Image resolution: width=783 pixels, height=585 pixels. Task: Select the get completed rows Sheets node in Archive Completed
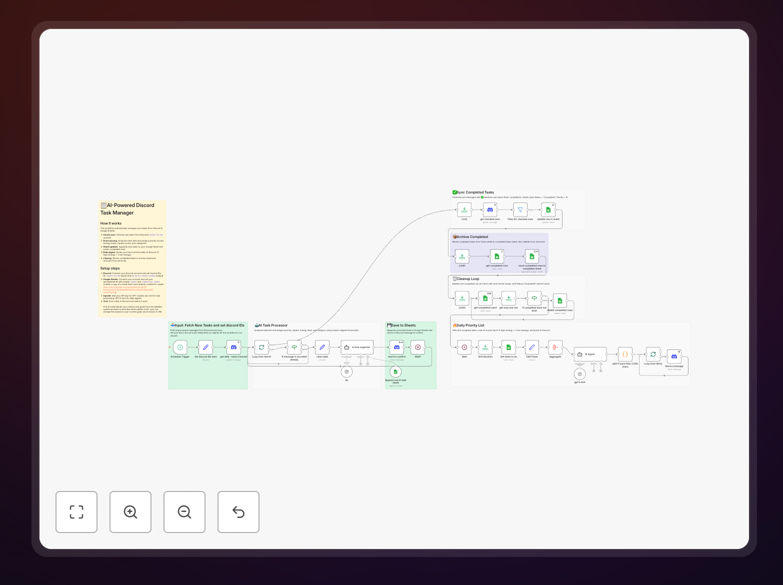[x=497, y=256]
